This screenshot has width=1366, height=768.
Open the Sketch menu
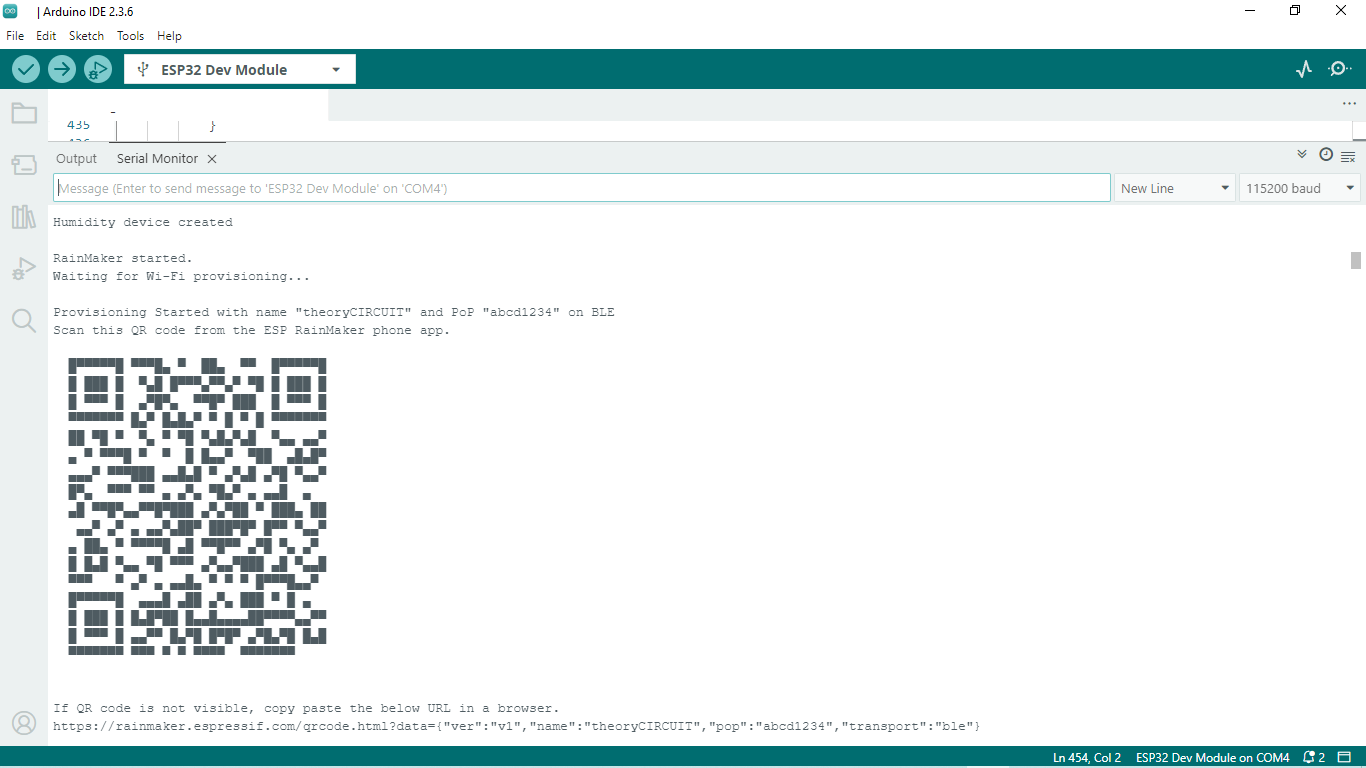[86, 35]
